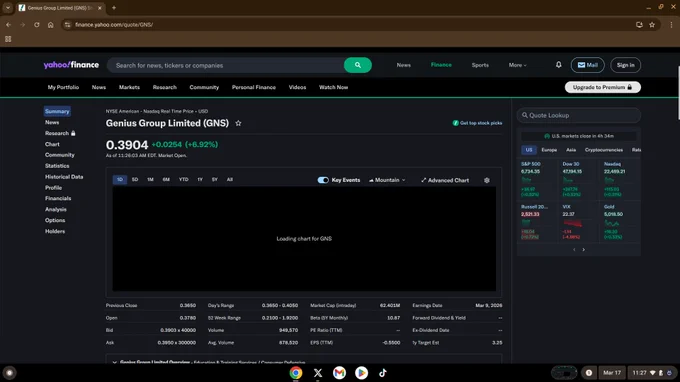
Task: Click the green search magnifier button
Action: 357,65
